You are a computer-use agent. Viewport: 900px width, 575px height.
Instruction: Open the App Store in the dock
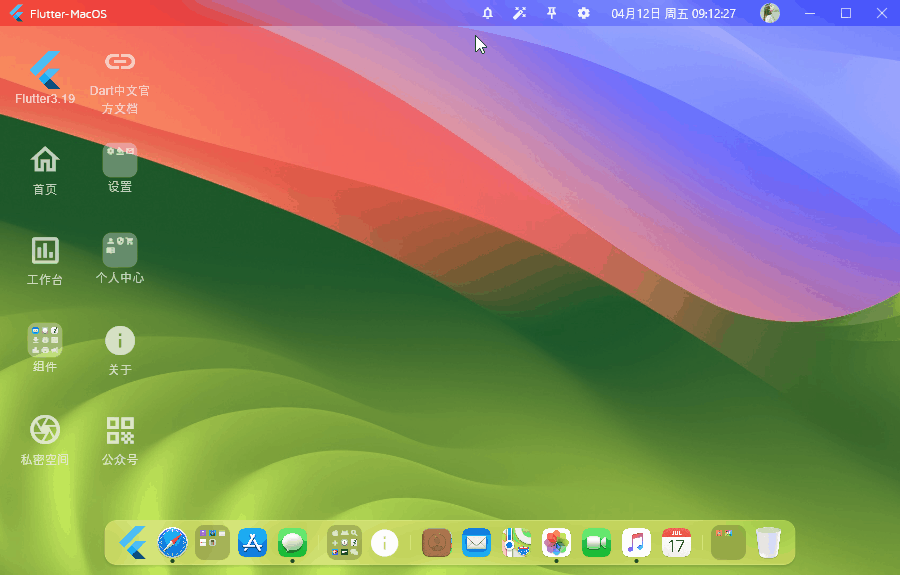[253, 542]
